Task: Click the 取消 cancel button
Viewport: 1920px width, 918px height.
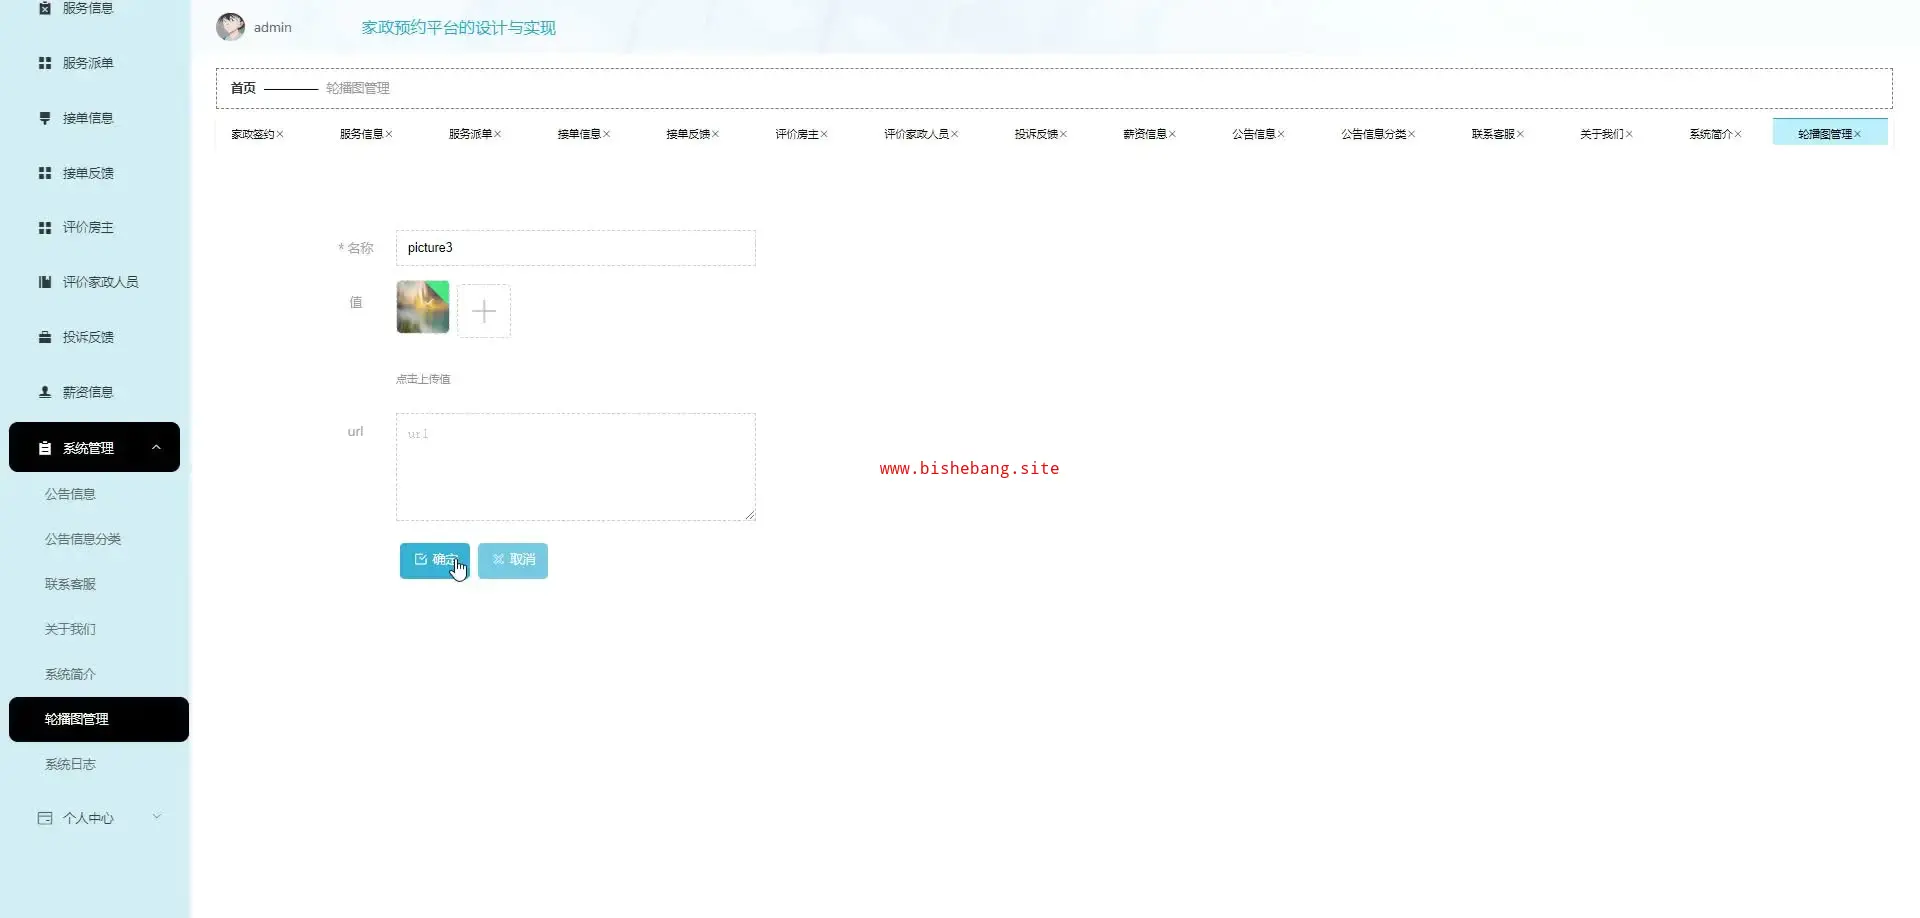Action: point(513,561)
